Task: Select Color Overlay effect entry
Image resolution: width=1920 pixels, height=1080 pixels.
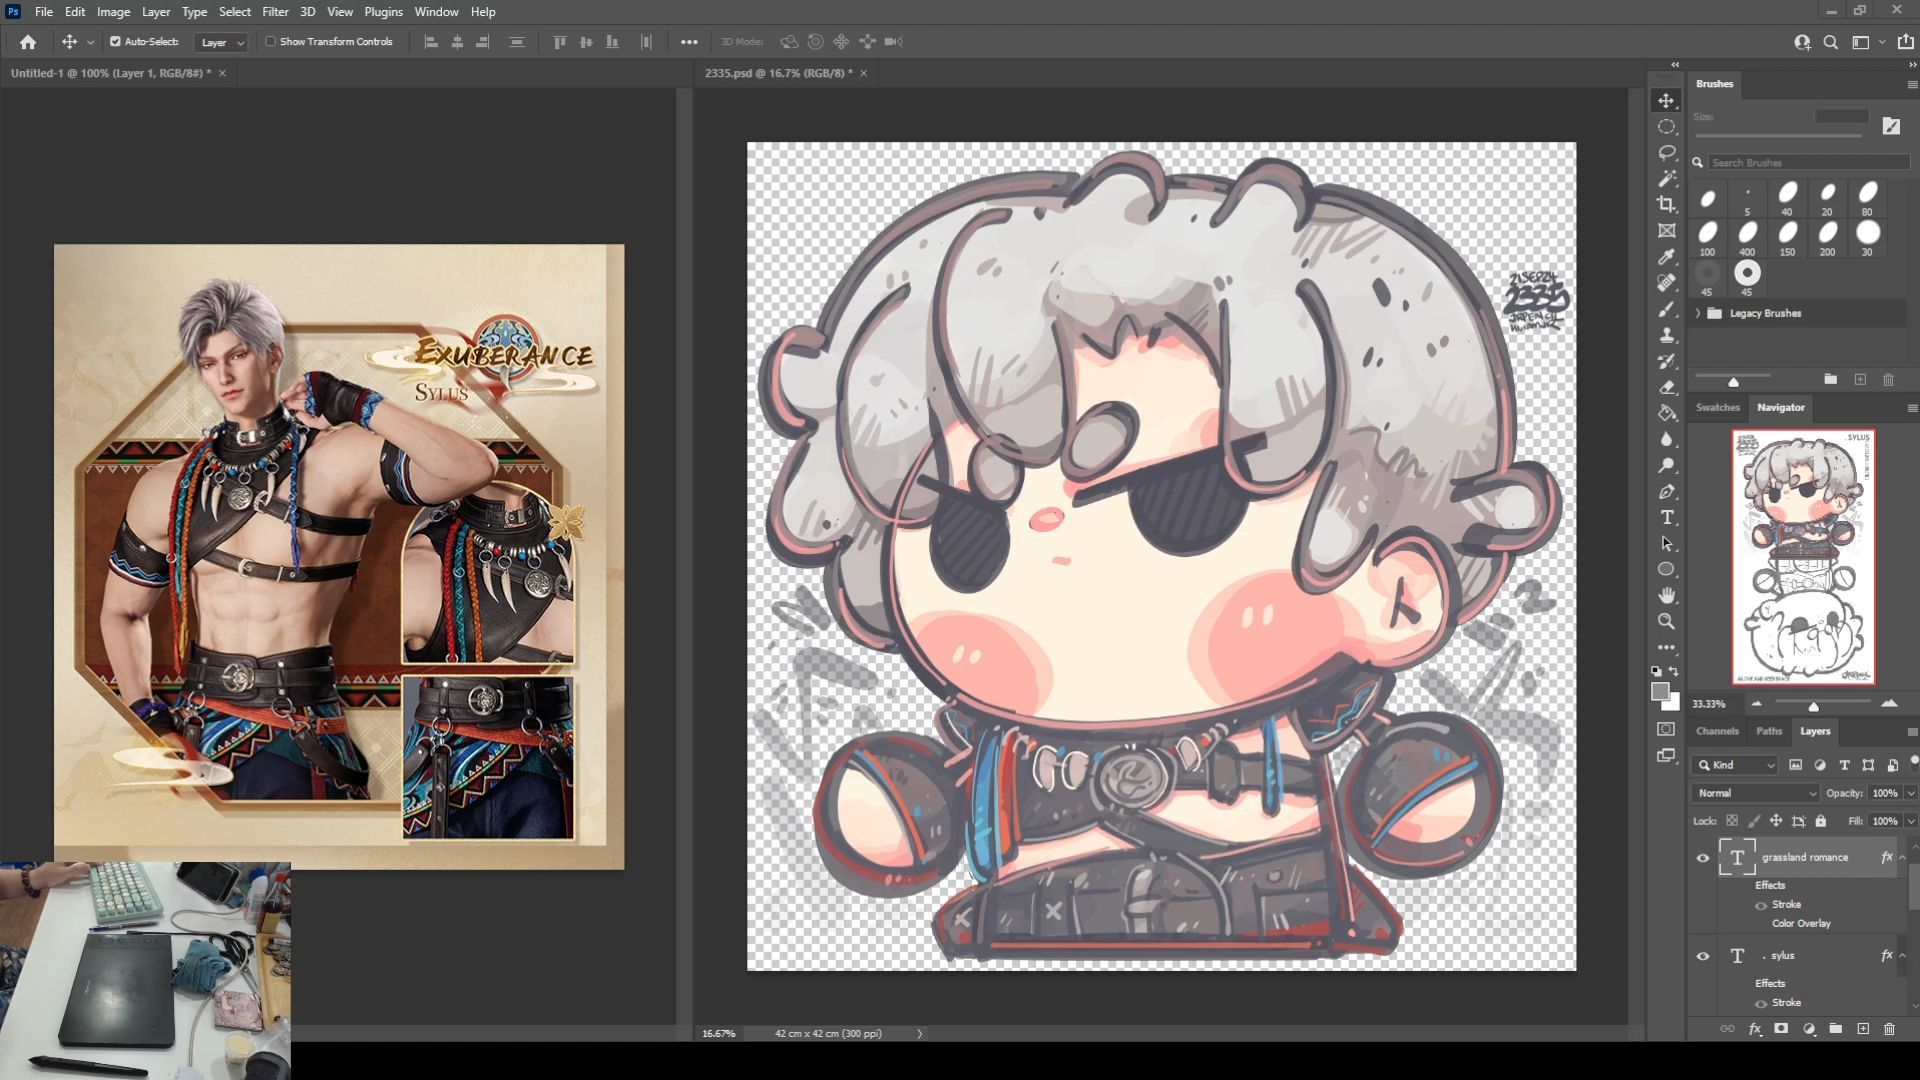Action: coord(1801,924)
